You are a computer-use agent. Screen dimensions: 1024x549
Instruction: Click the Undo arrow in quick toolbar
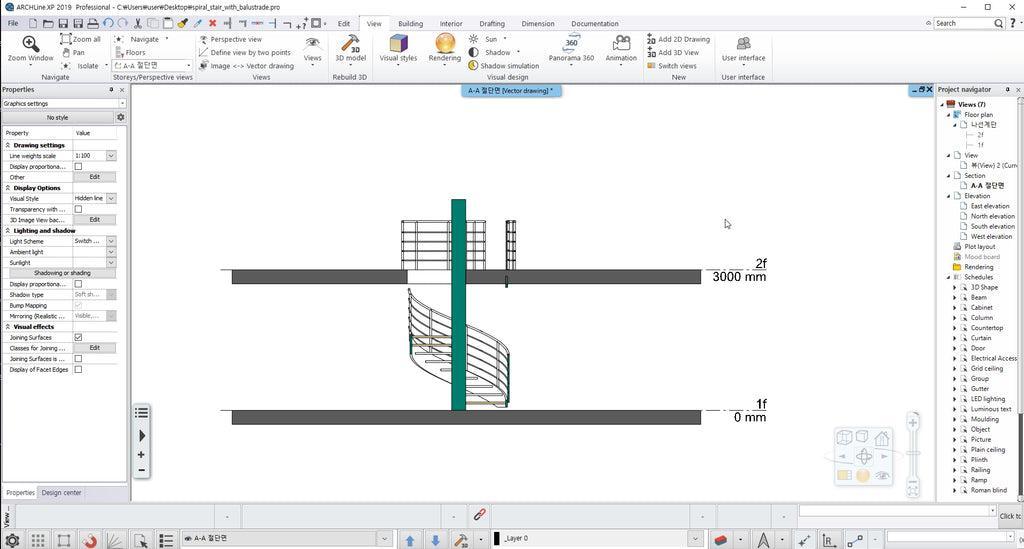(x=108, y=24)
